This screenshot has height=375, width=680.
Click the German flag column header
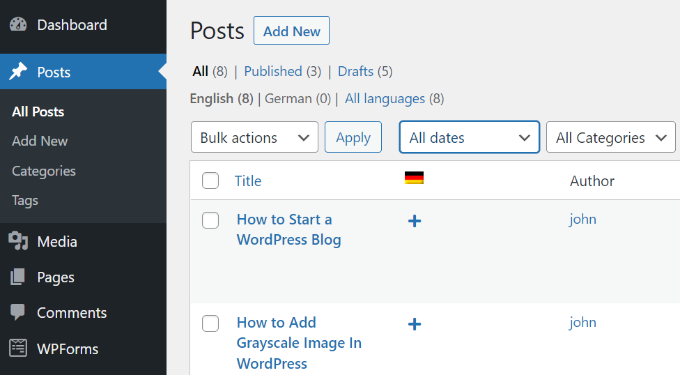point(414,178)
